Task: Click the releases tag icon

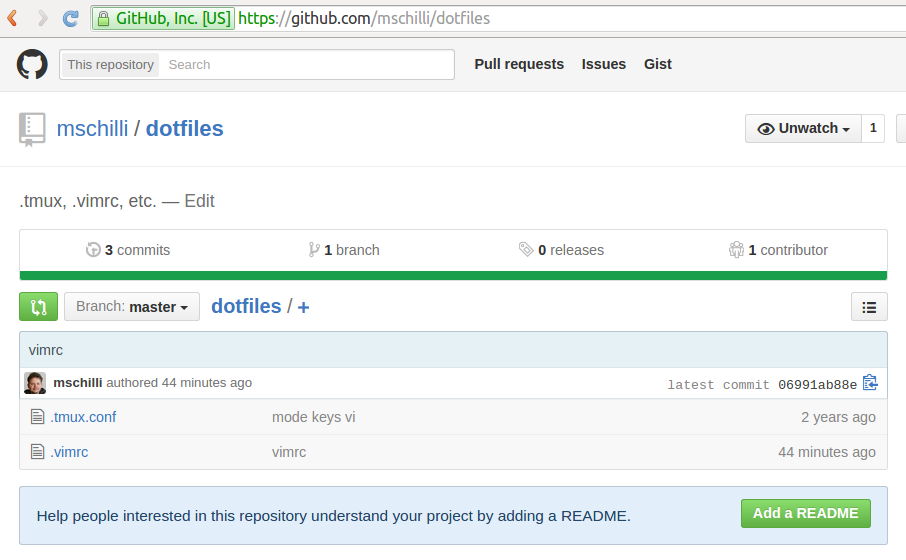Action: 526,249
